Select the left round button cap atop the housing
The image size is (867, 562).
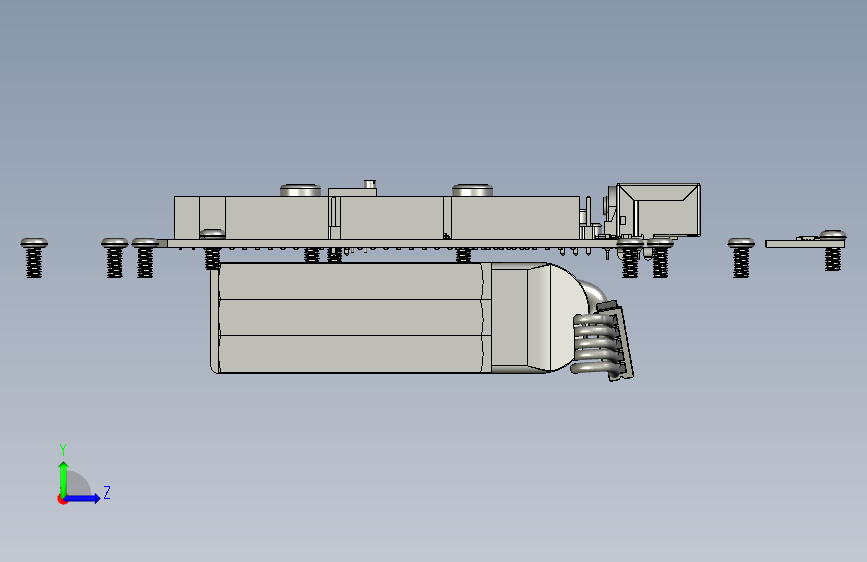click(x=300, y=190)
